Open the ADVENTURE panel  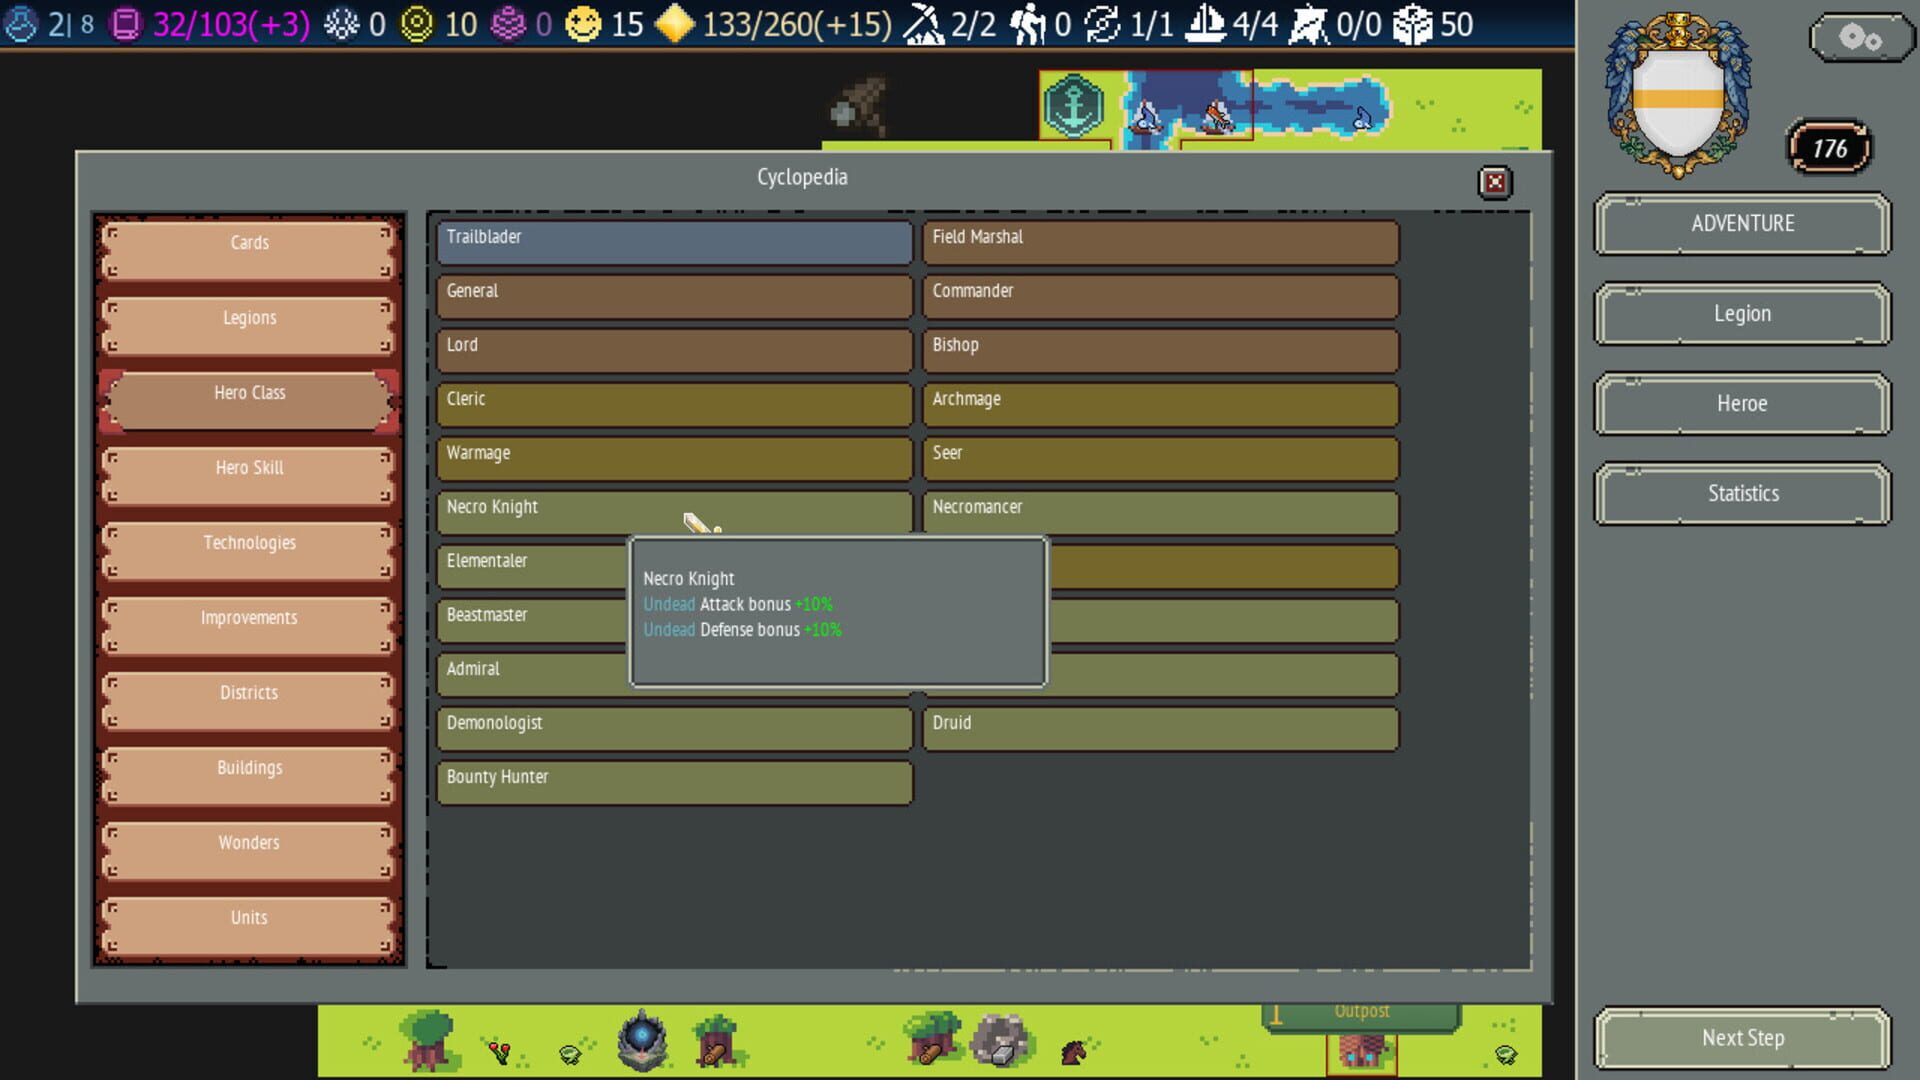pos(1742,224)
